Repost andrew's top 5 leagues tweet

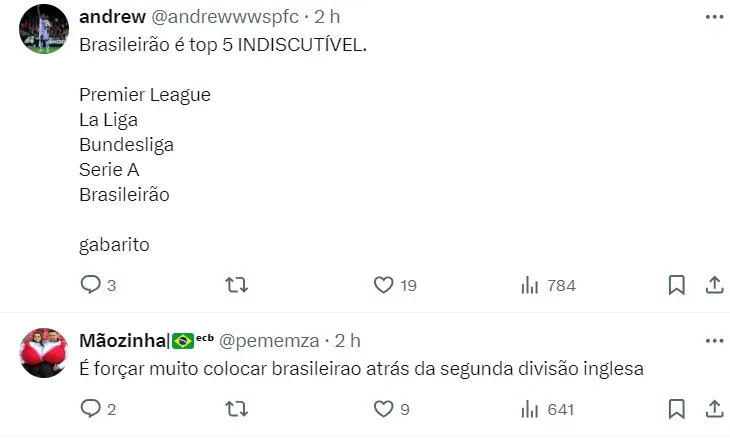[x=237, y=285]
